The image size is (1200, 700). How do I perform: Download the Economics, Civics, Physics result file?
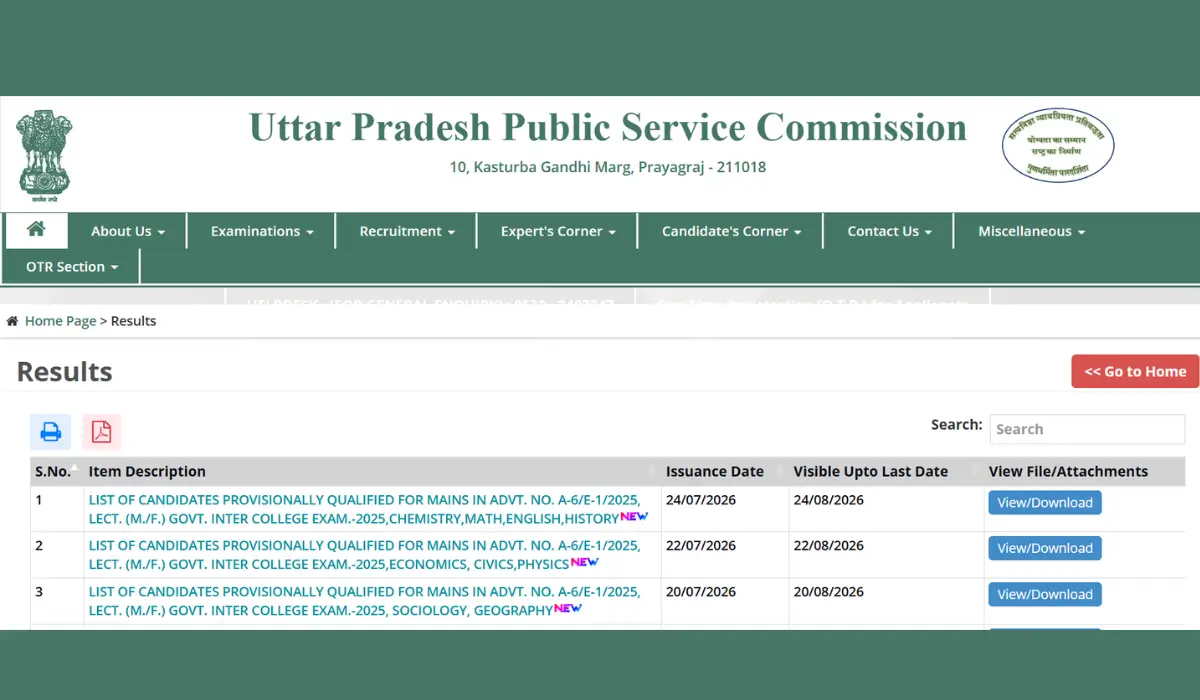[1045, 548]
